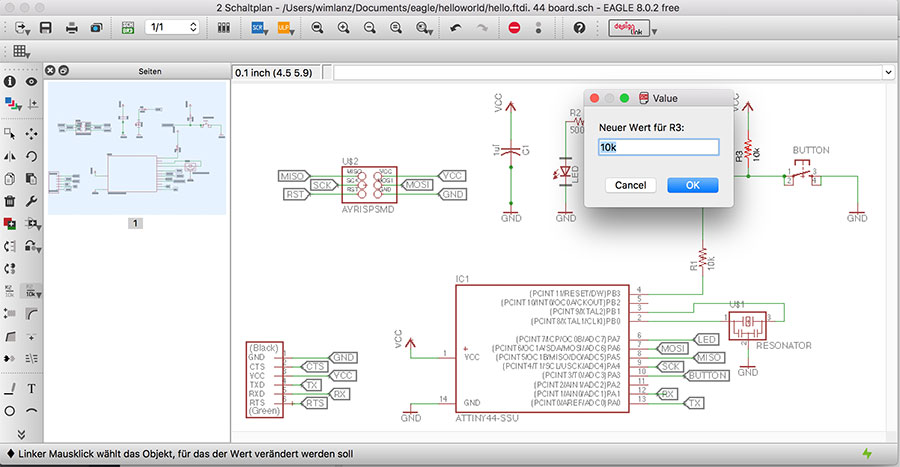The width and height of the screenshot is (900, 467).
Task: Click the Go traffic light icon
Action: pos(538,28)
